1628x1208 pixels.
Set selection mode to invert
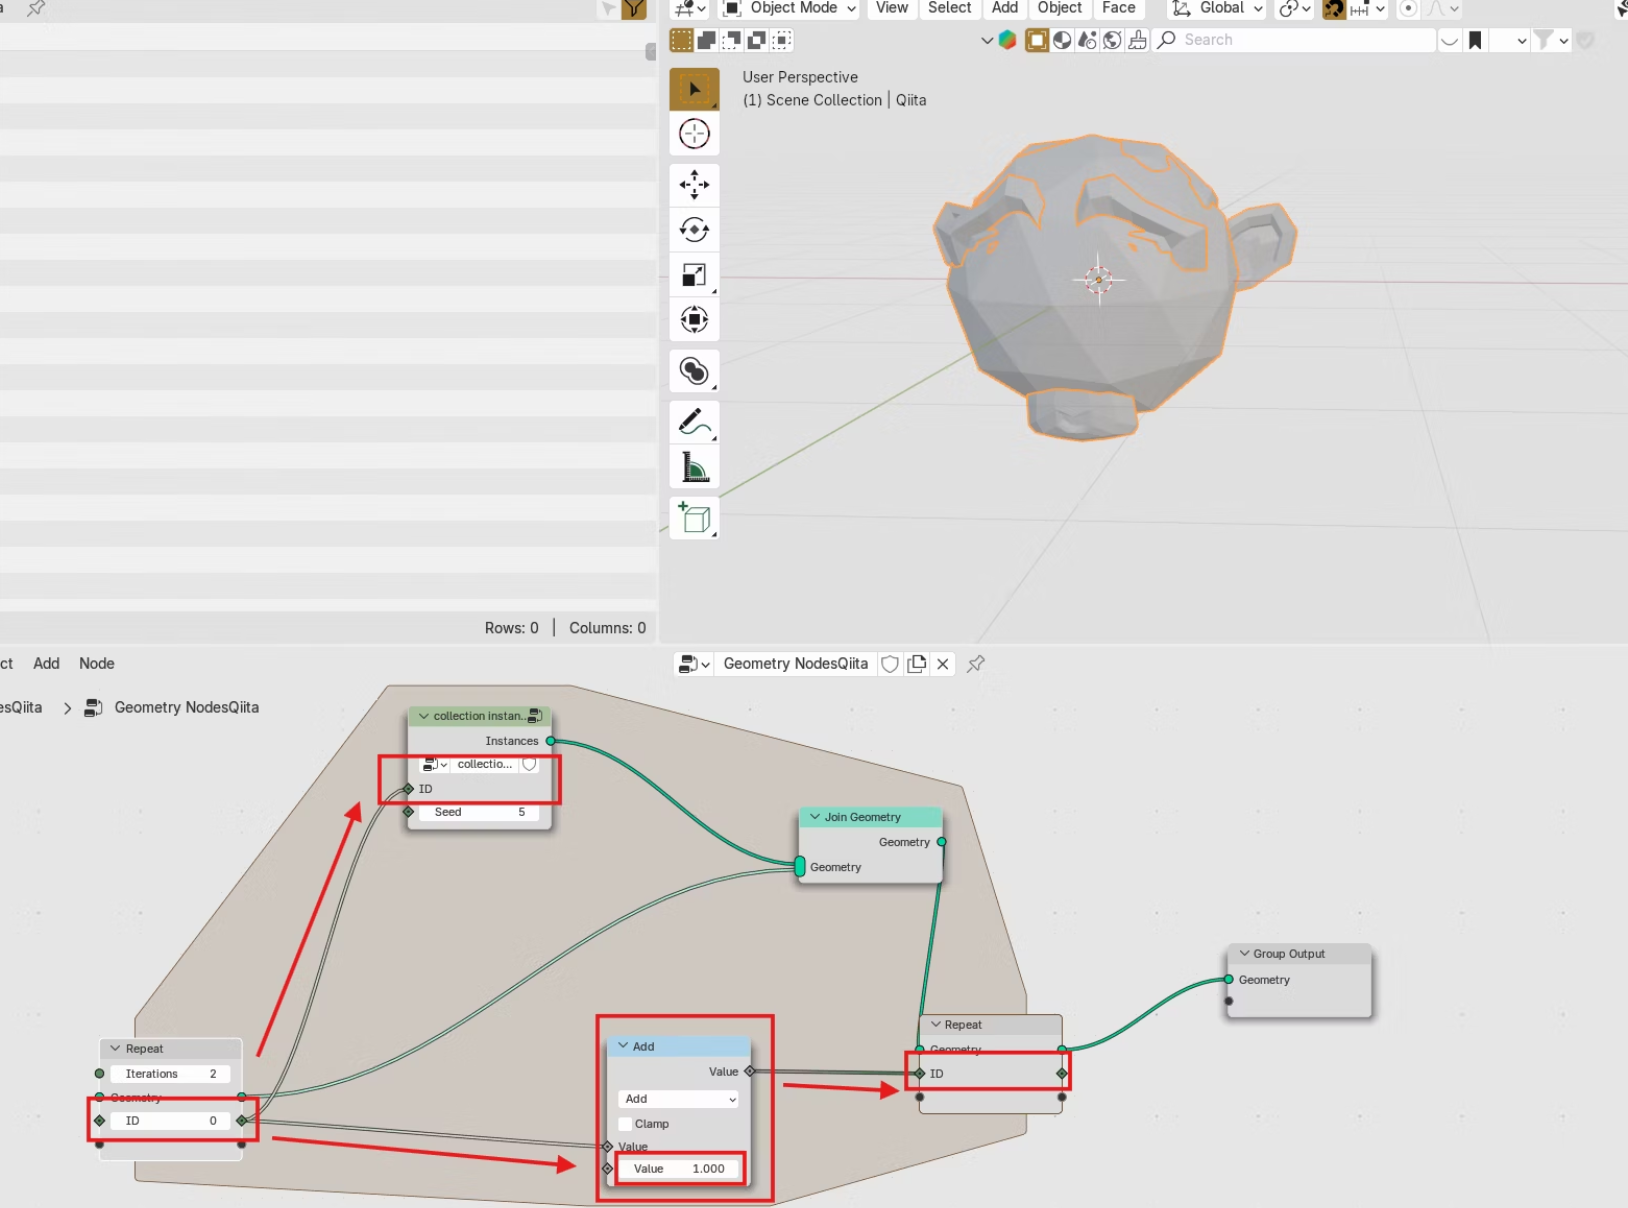756,40
